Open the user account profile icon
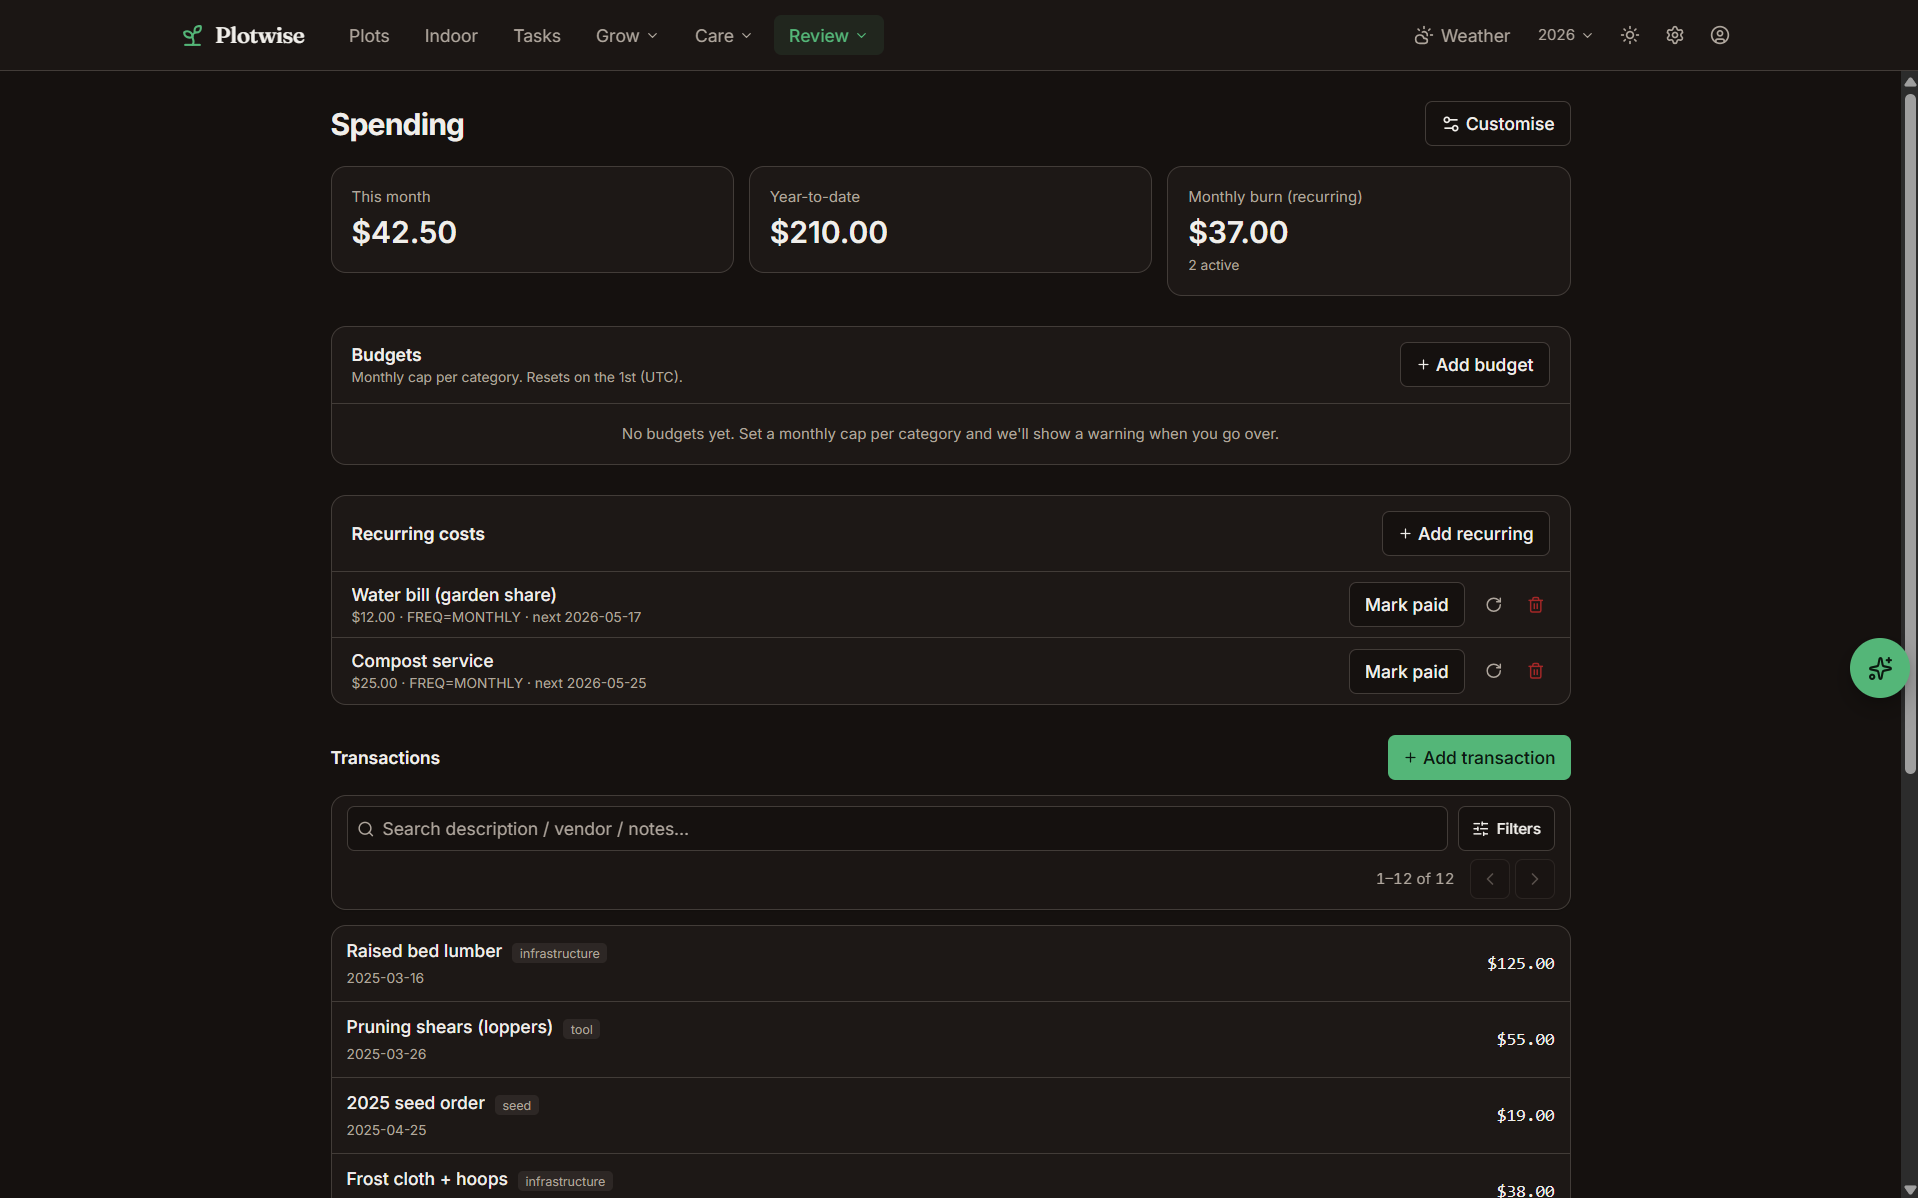 (x=1719, y=35)
